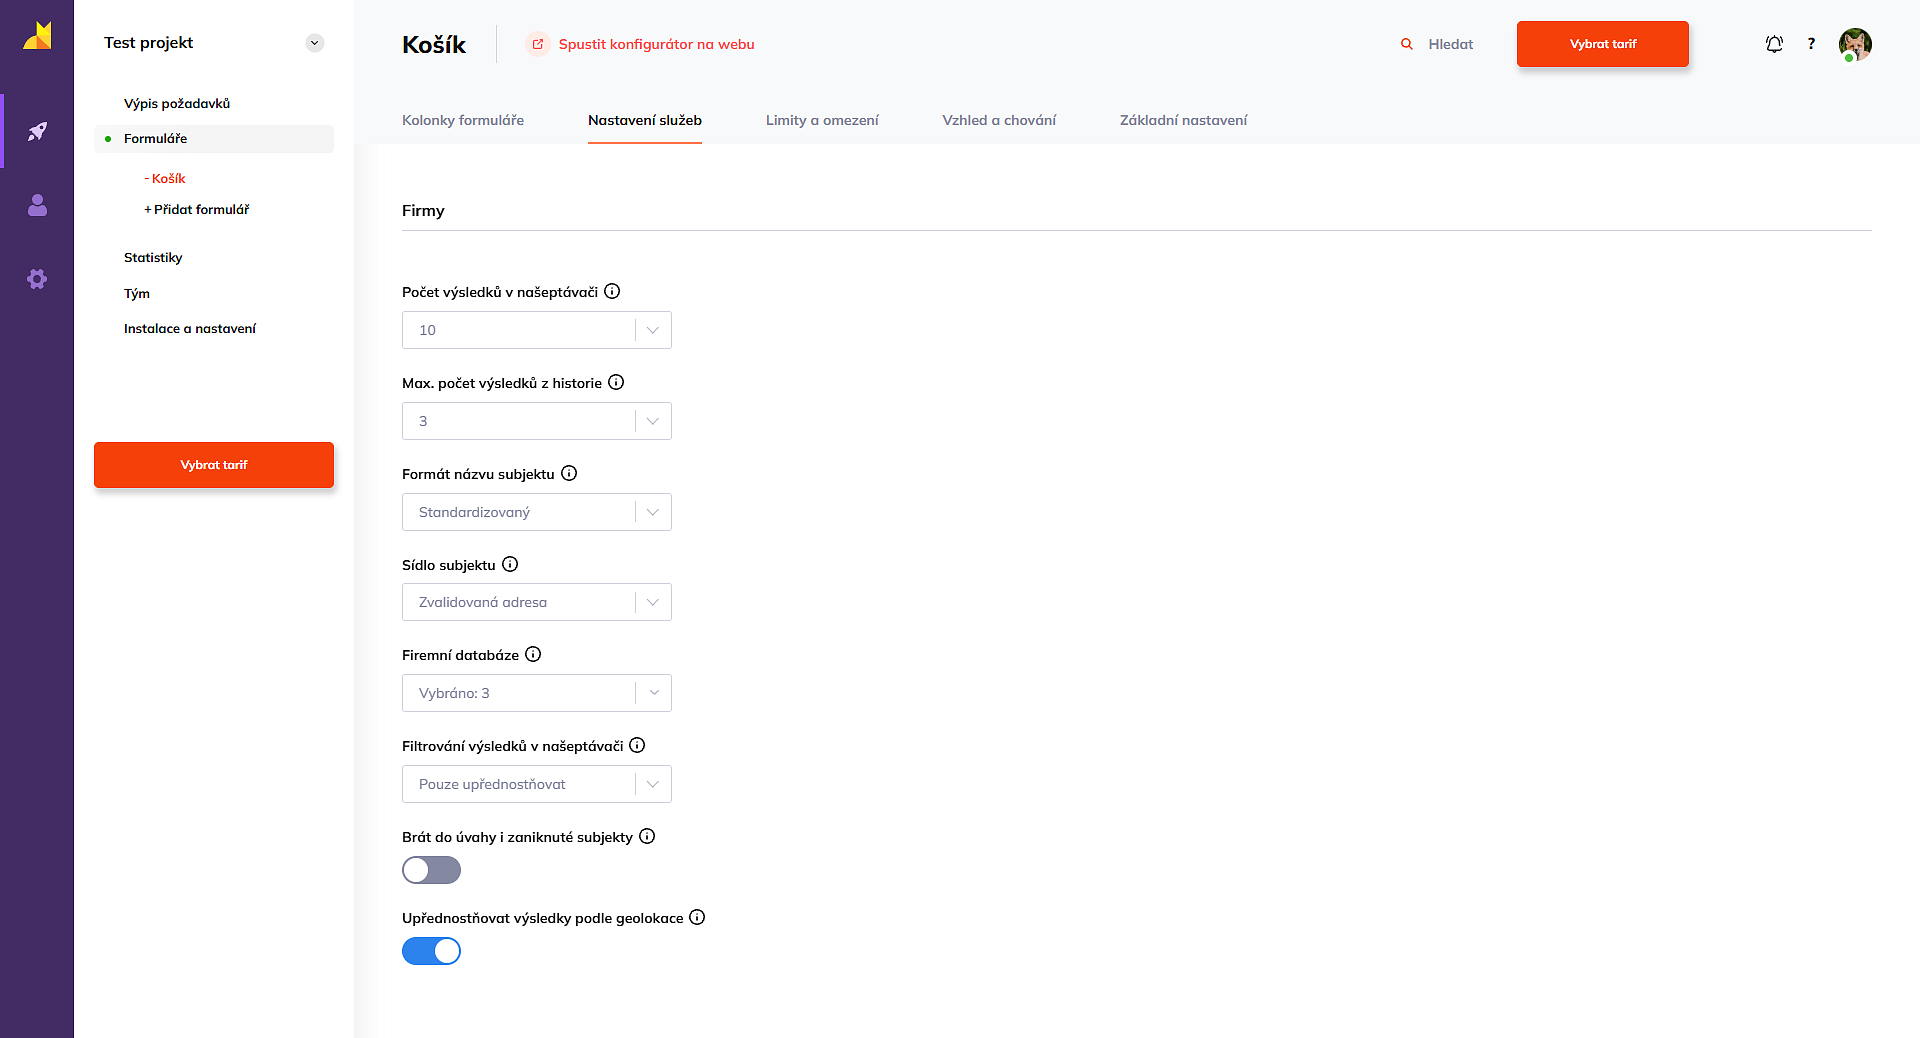Click the top-right 'Vybrat tarif' button
Screen dimensions: 1920x1038
point(1602,44)
